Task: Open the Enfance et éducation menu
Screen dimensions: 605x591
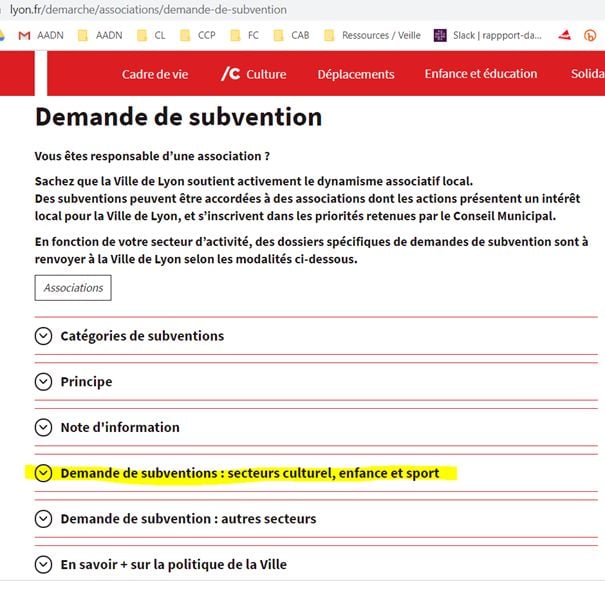Action: pos(481,74)
